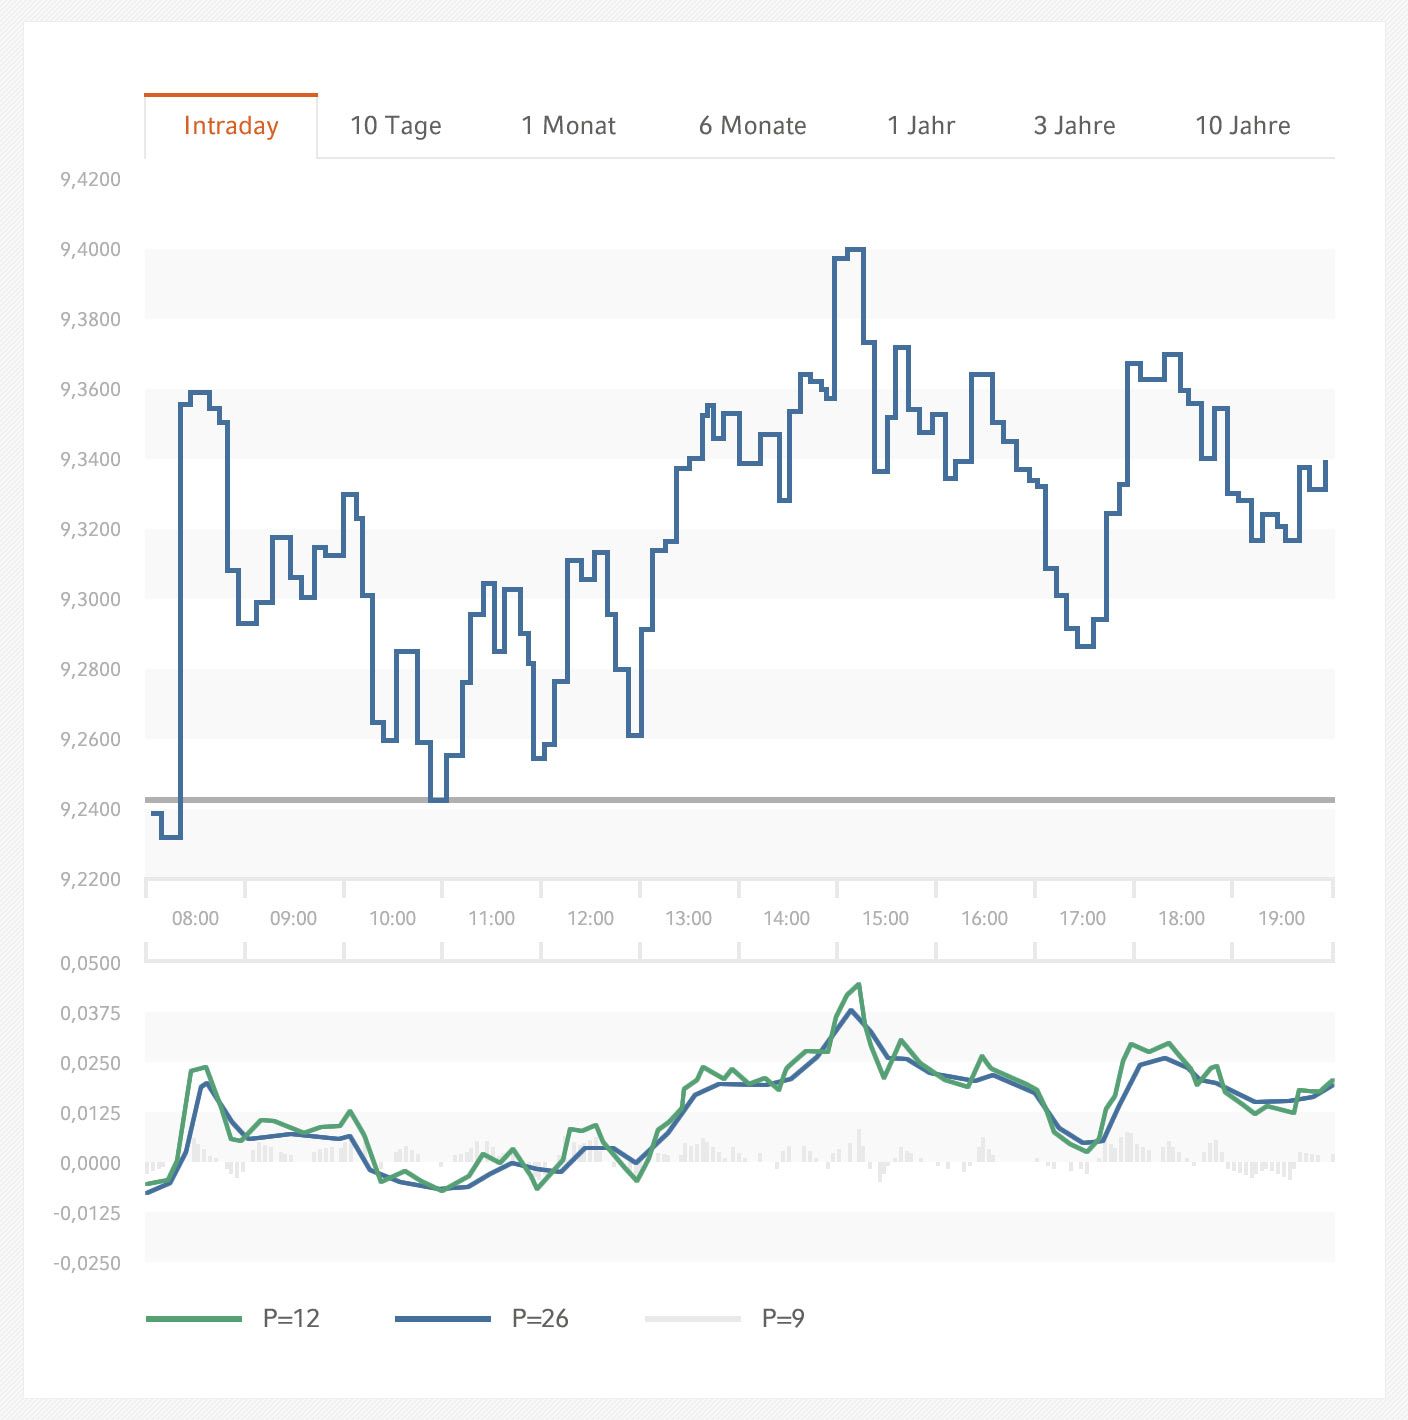
Task: Click the 09:00 time axis label
Action: tap(293, 918)
